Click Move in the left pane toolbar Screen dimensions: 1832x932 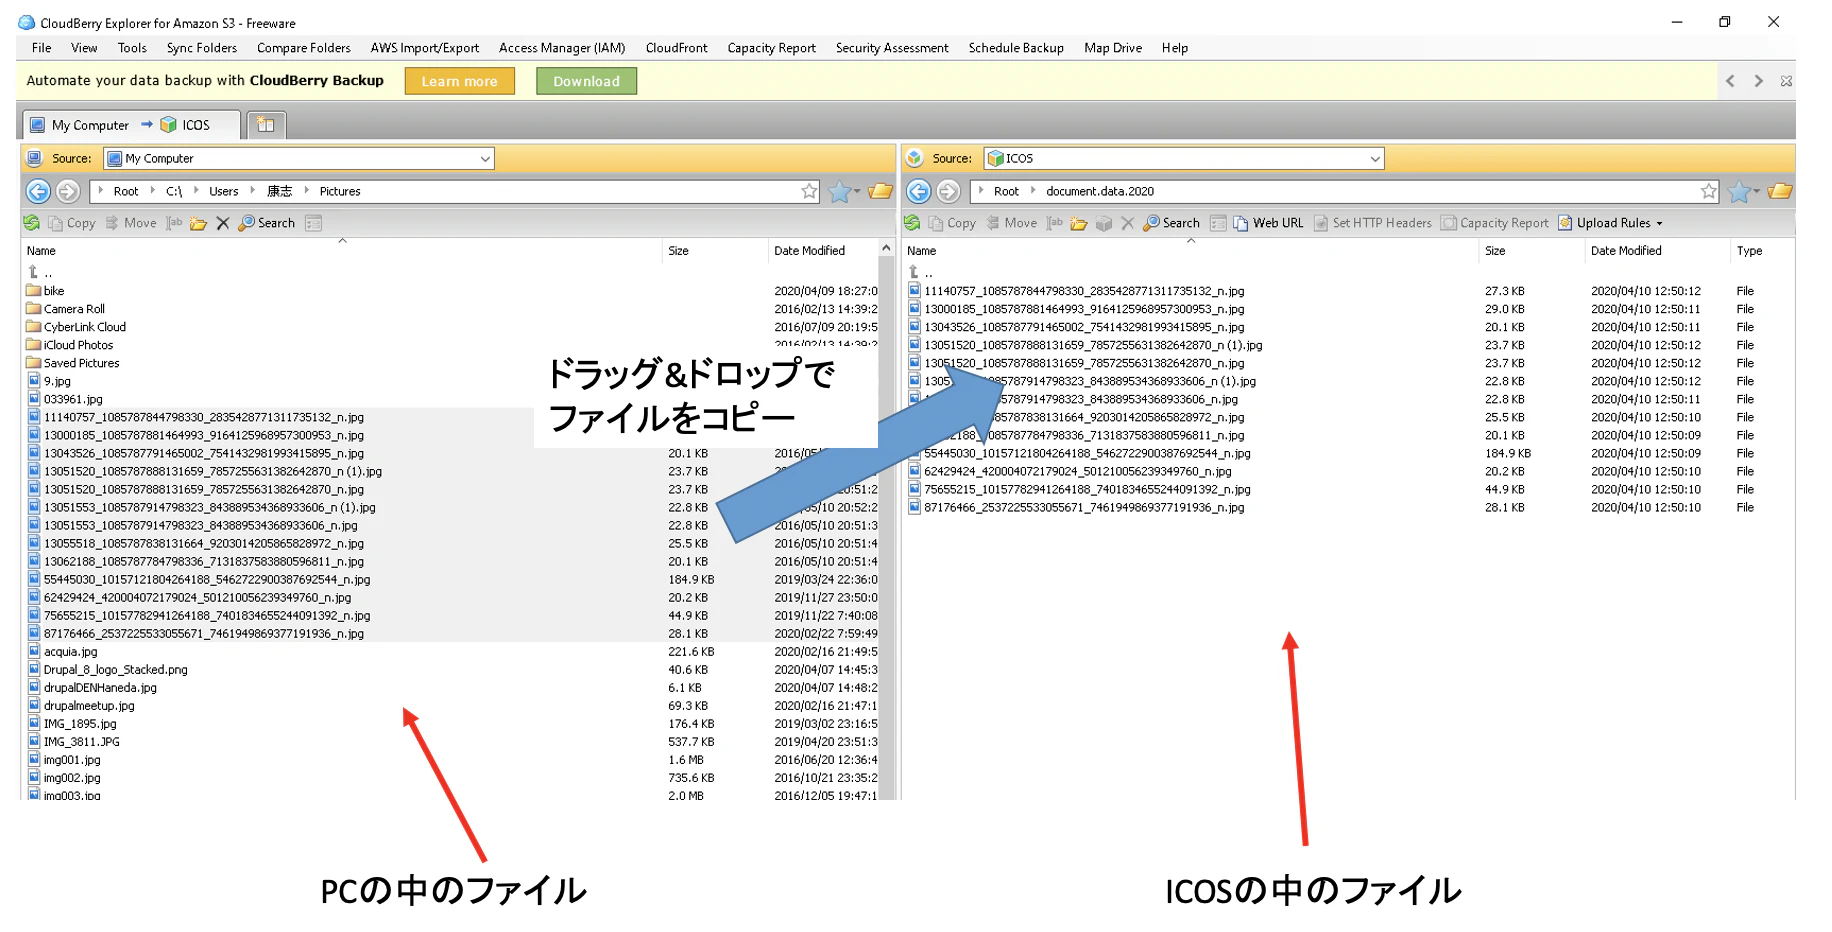point(131,223)
